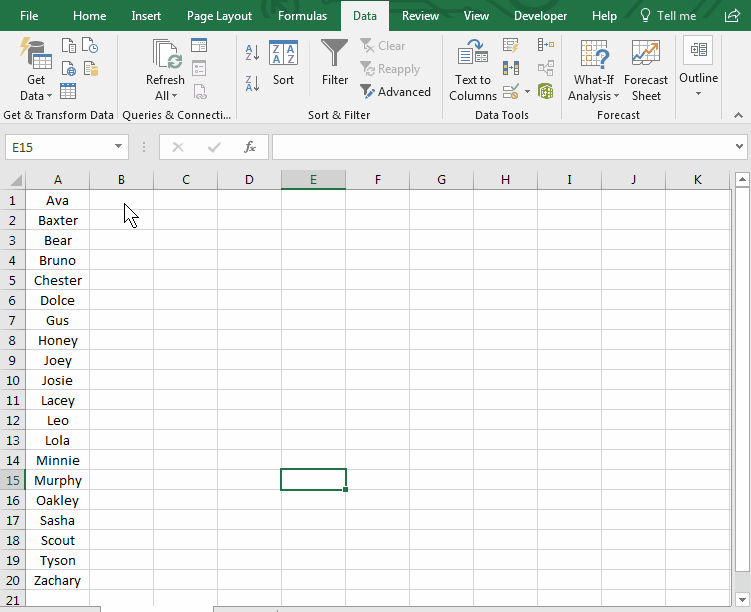Open the Name Box dropdown arrow

[119, 147]
